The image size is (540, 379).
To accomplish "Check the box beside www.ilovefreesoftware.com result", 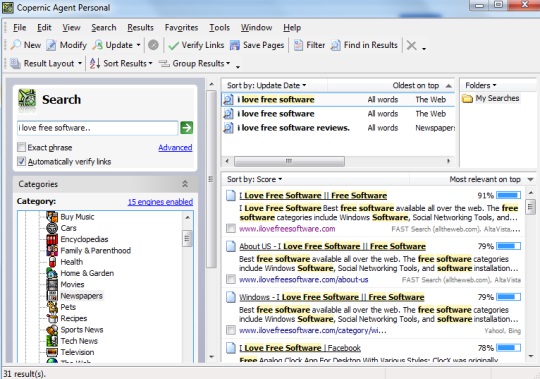I will point(231,229).
